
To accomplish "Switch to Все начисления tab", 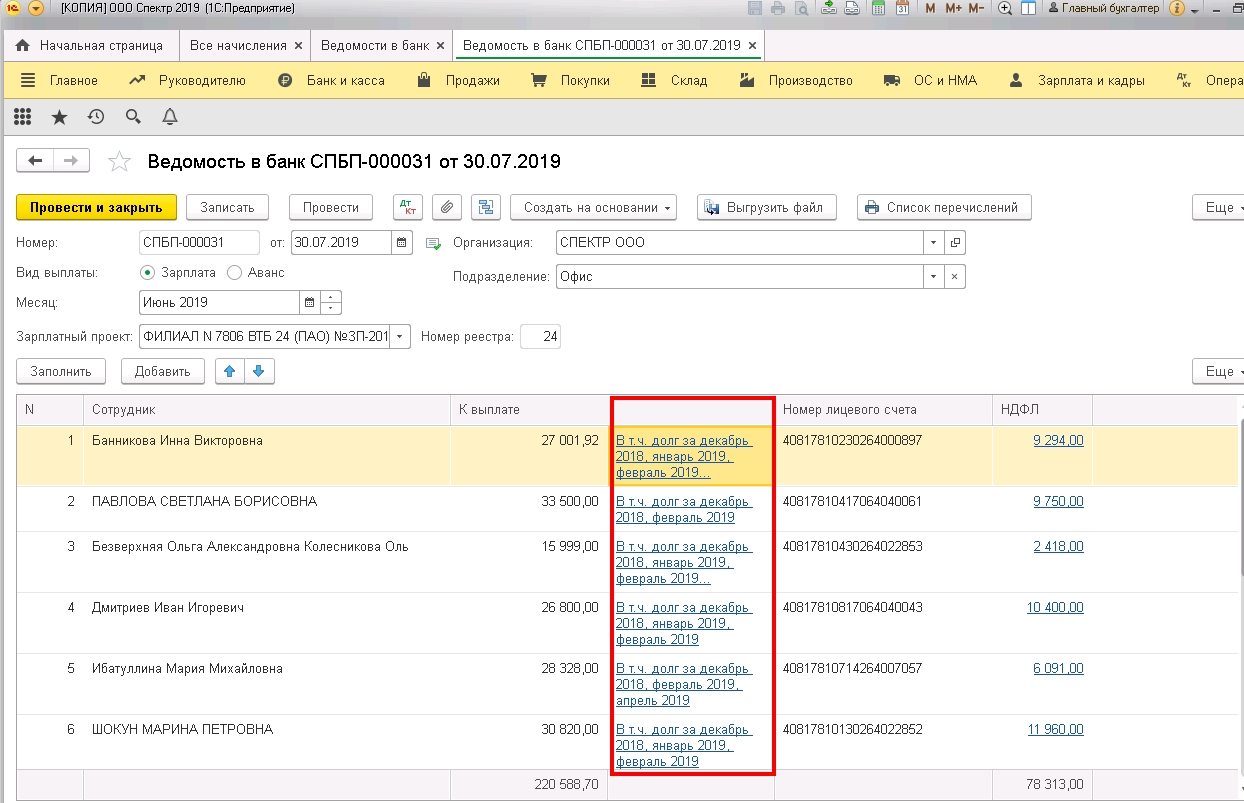I will point(238,46).
